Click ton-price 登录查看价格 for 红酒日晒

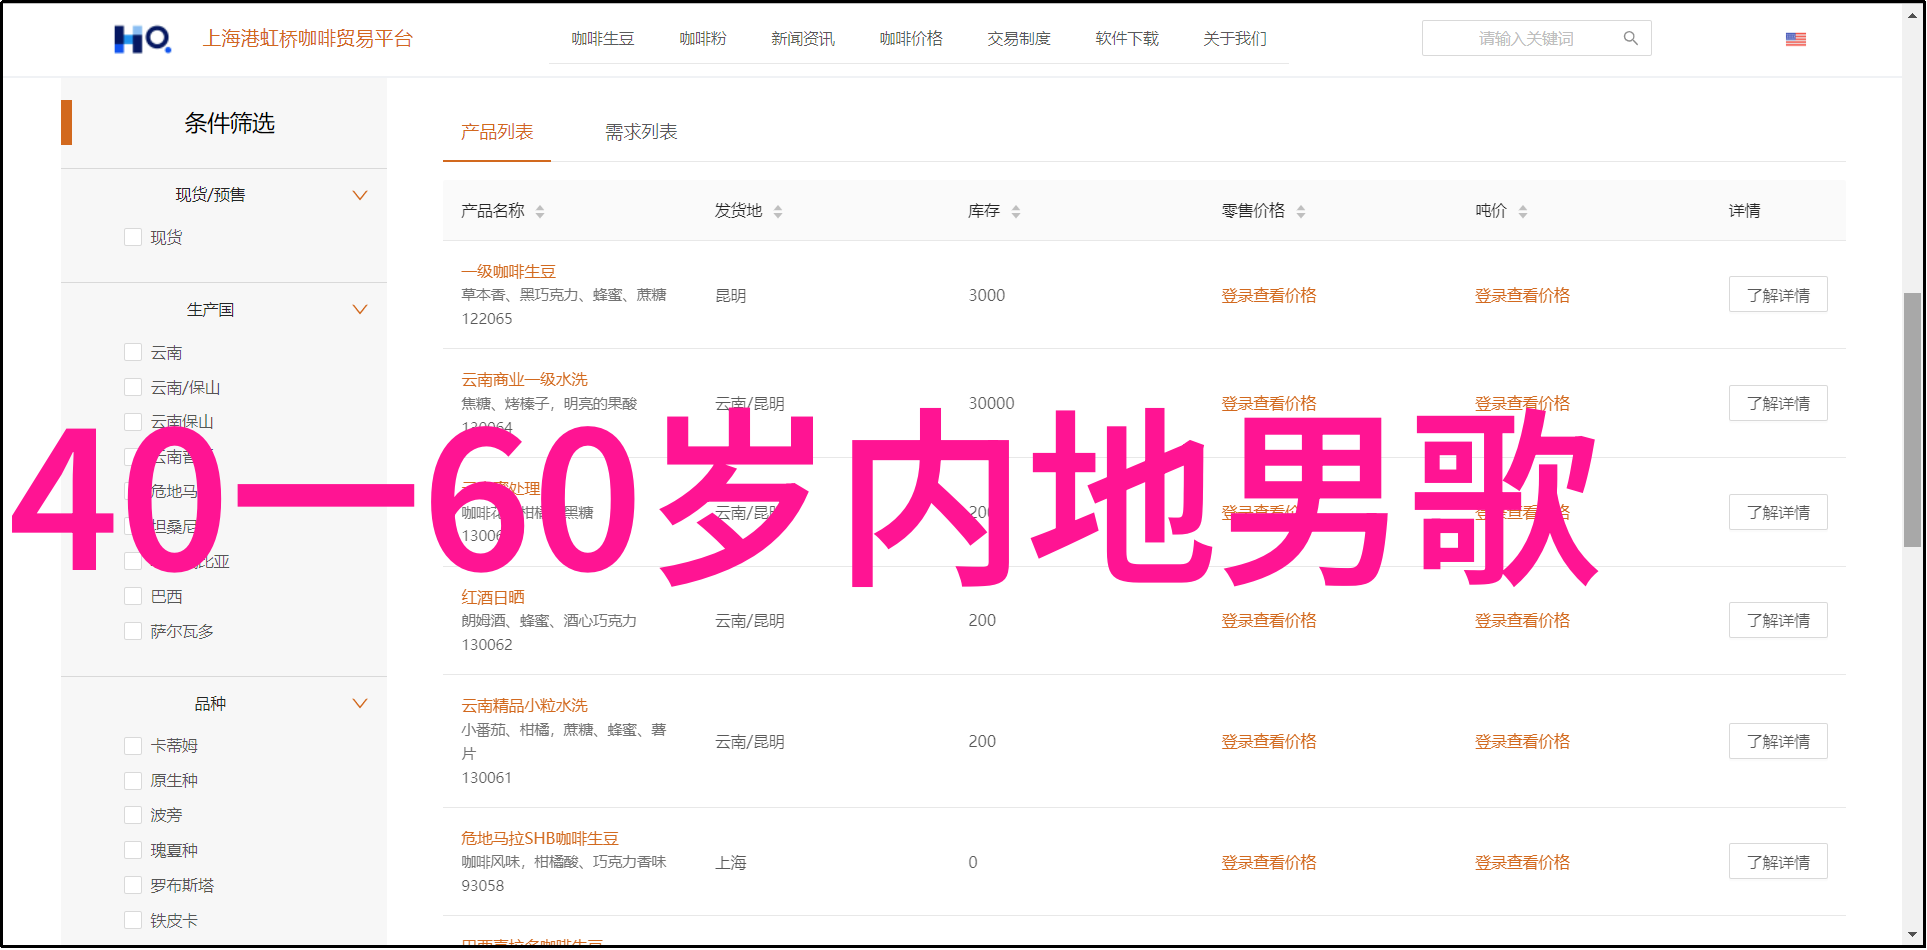pyautogui.click(x=1522, y=620)
